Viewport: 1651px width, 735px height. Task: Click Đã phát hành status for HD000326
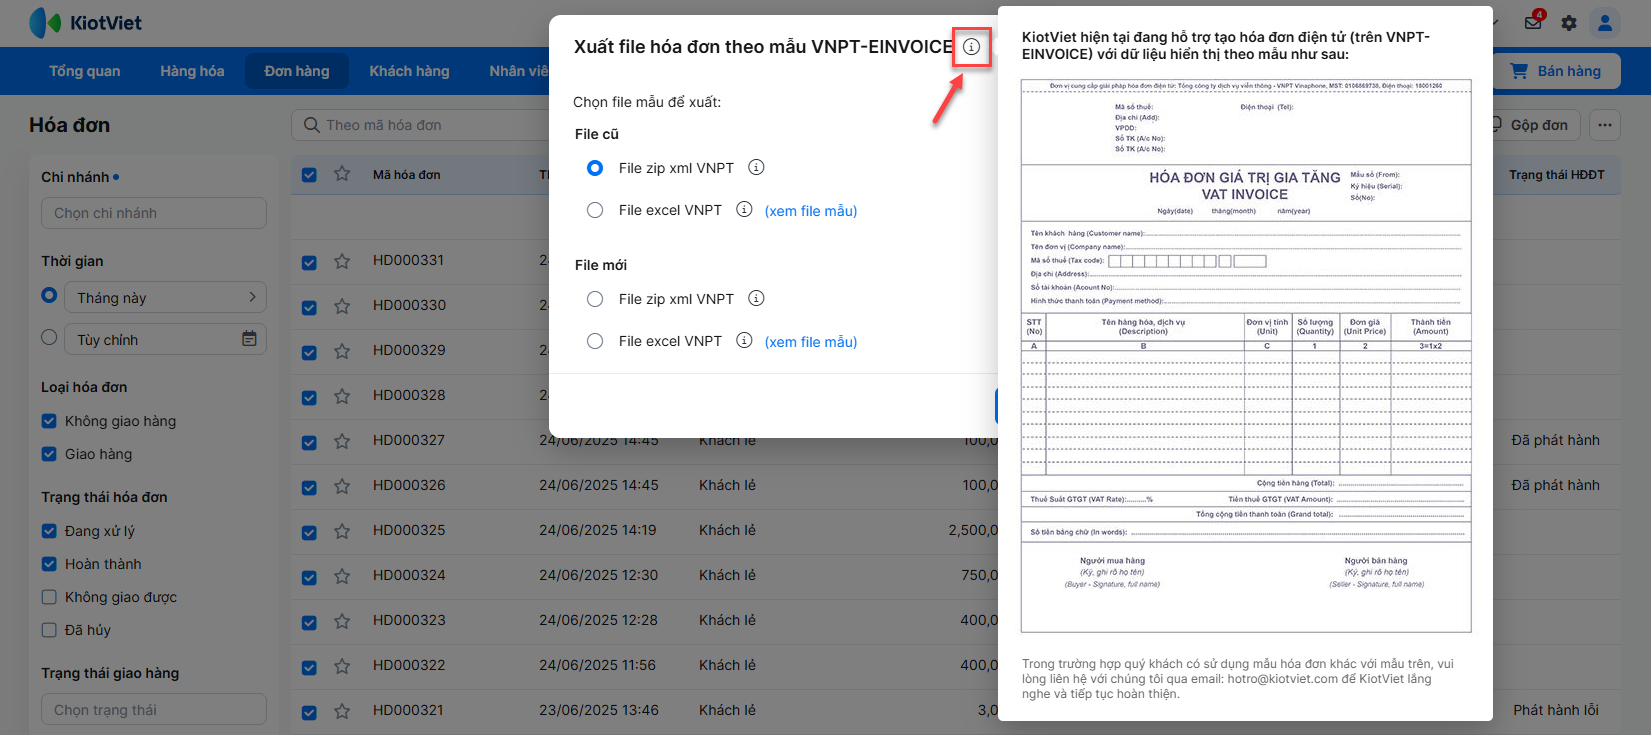pos(1556,485)
